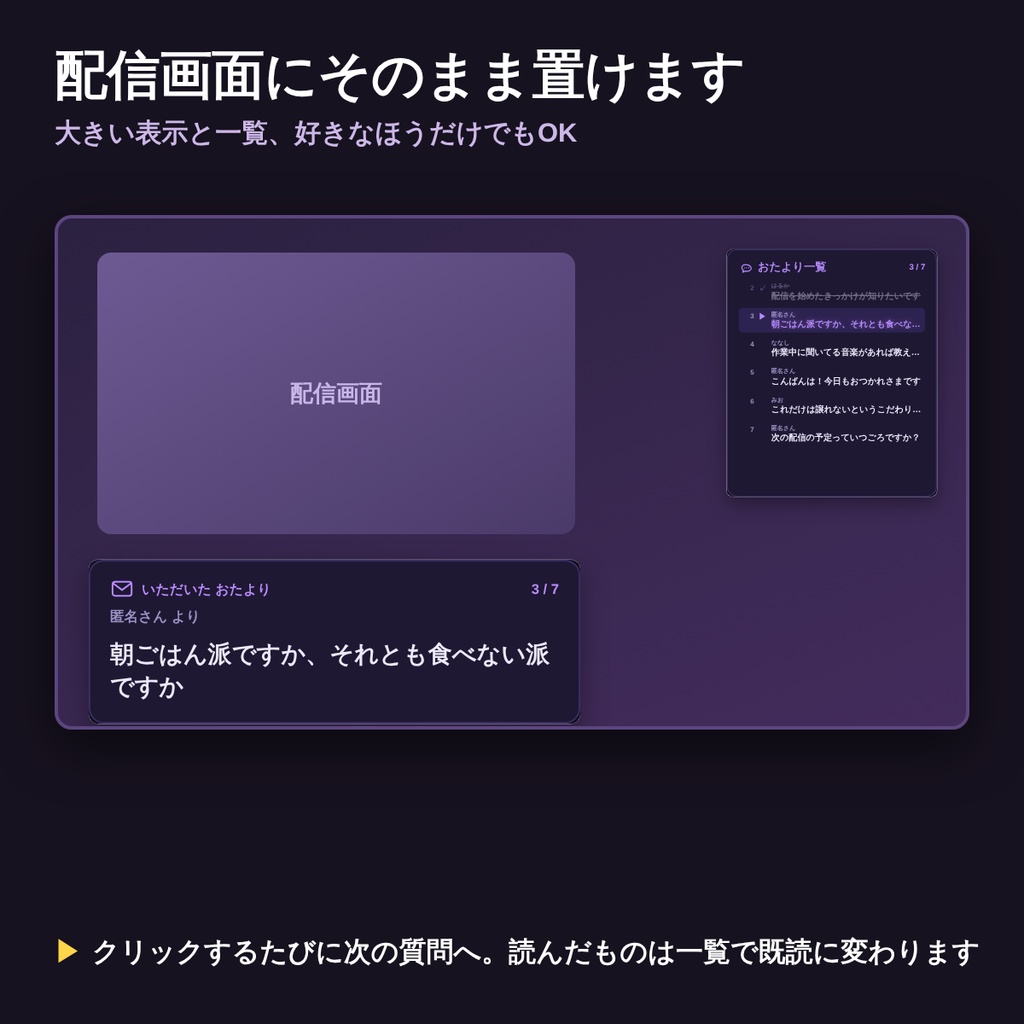
Task: Select the 次の配信の予定っていつごろですか？ entry
Action: (x=845, y=438)
